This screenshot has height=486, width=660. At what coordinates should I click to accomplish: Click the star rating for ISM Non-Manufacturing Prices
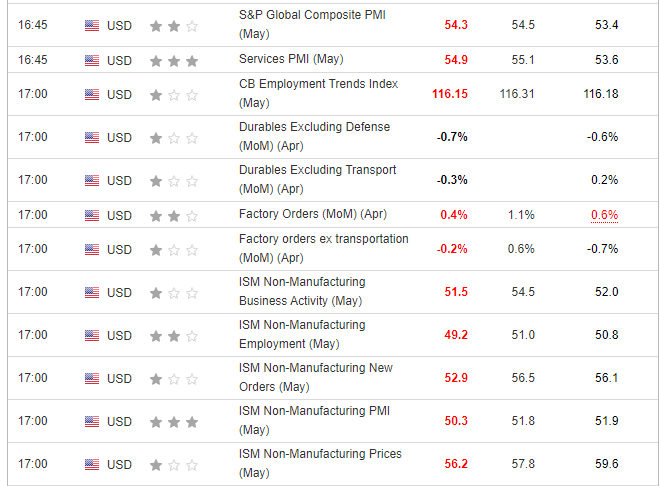pos(173,464)
